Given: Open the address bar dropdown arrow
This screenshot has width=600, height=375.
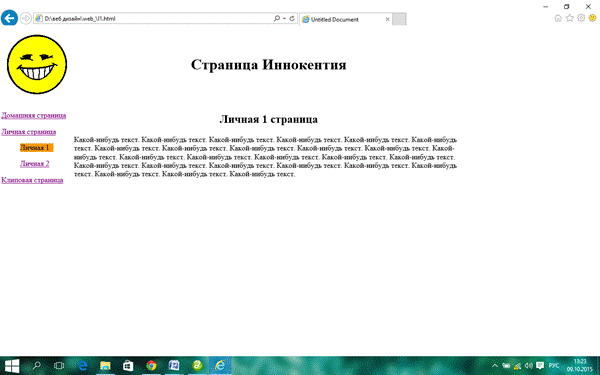Looking at the screenshot, I should point(284,18).
